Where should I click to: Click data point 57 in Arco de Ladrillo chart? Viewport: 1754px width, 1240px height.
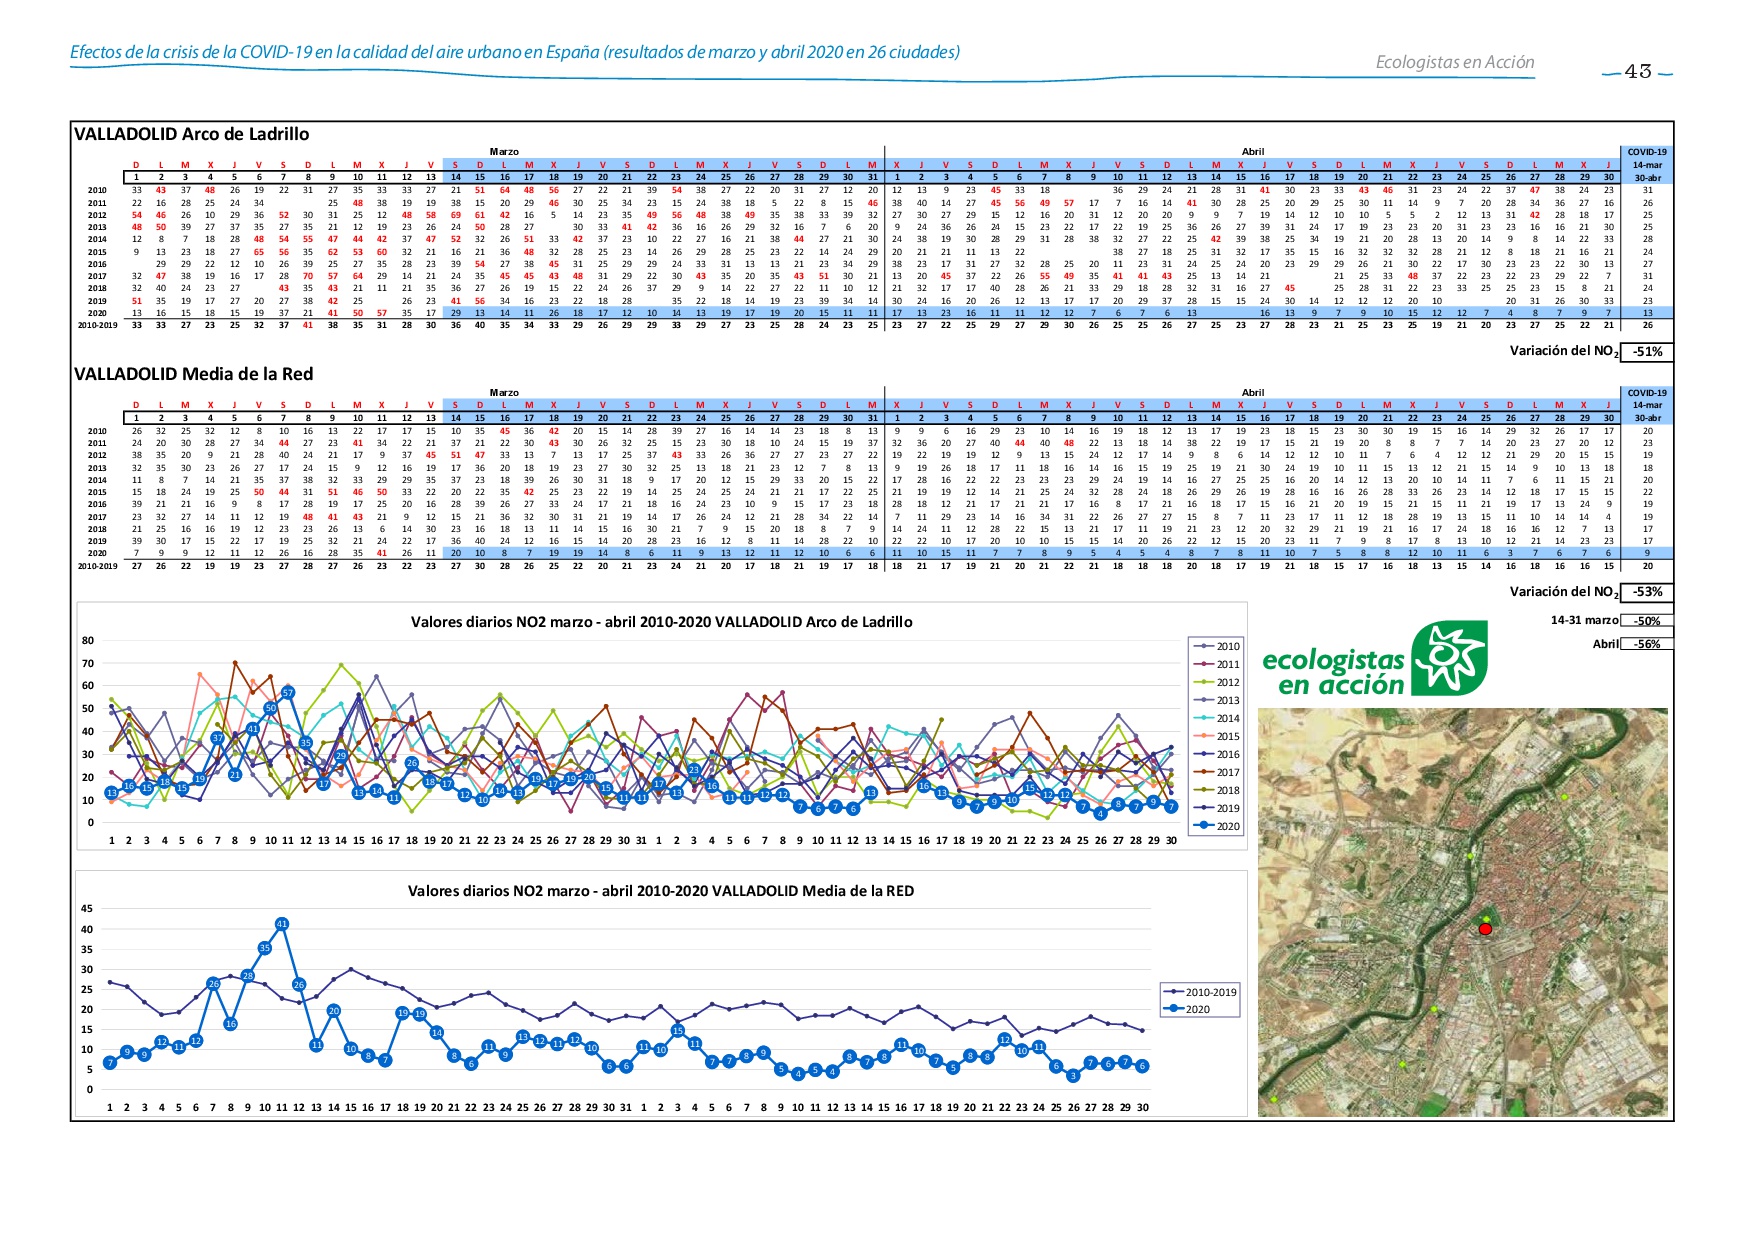288,692
